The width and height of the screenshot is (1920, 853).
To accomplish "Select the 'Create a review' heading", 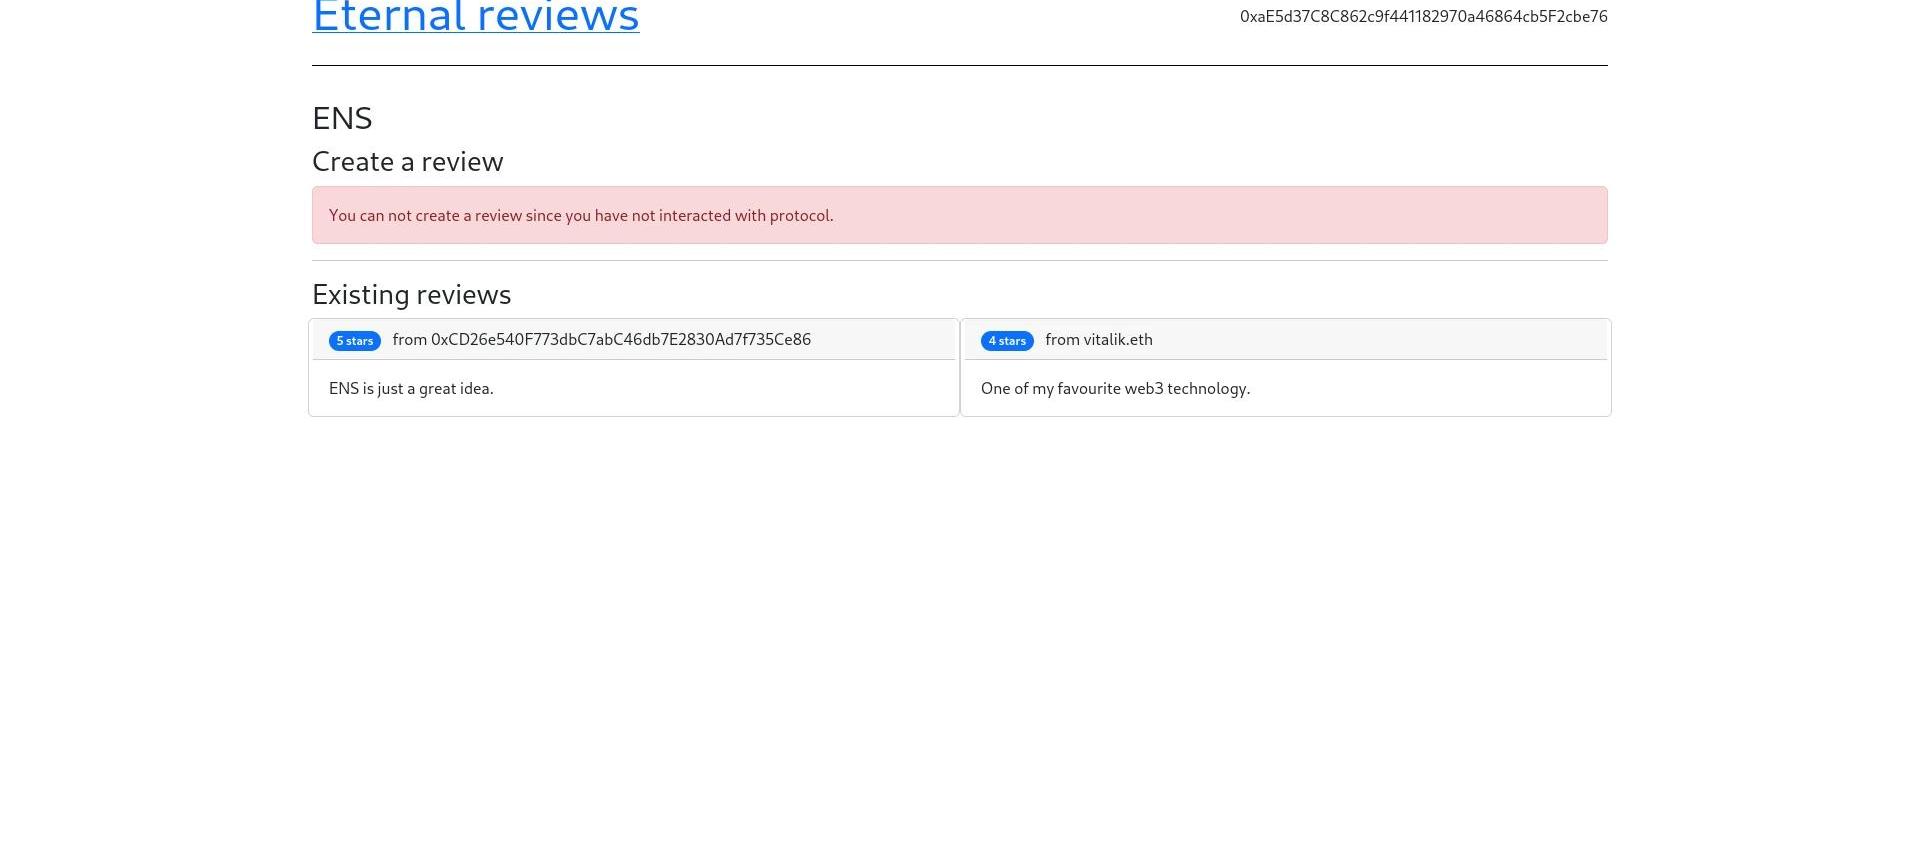I will [x=407, y=162].
